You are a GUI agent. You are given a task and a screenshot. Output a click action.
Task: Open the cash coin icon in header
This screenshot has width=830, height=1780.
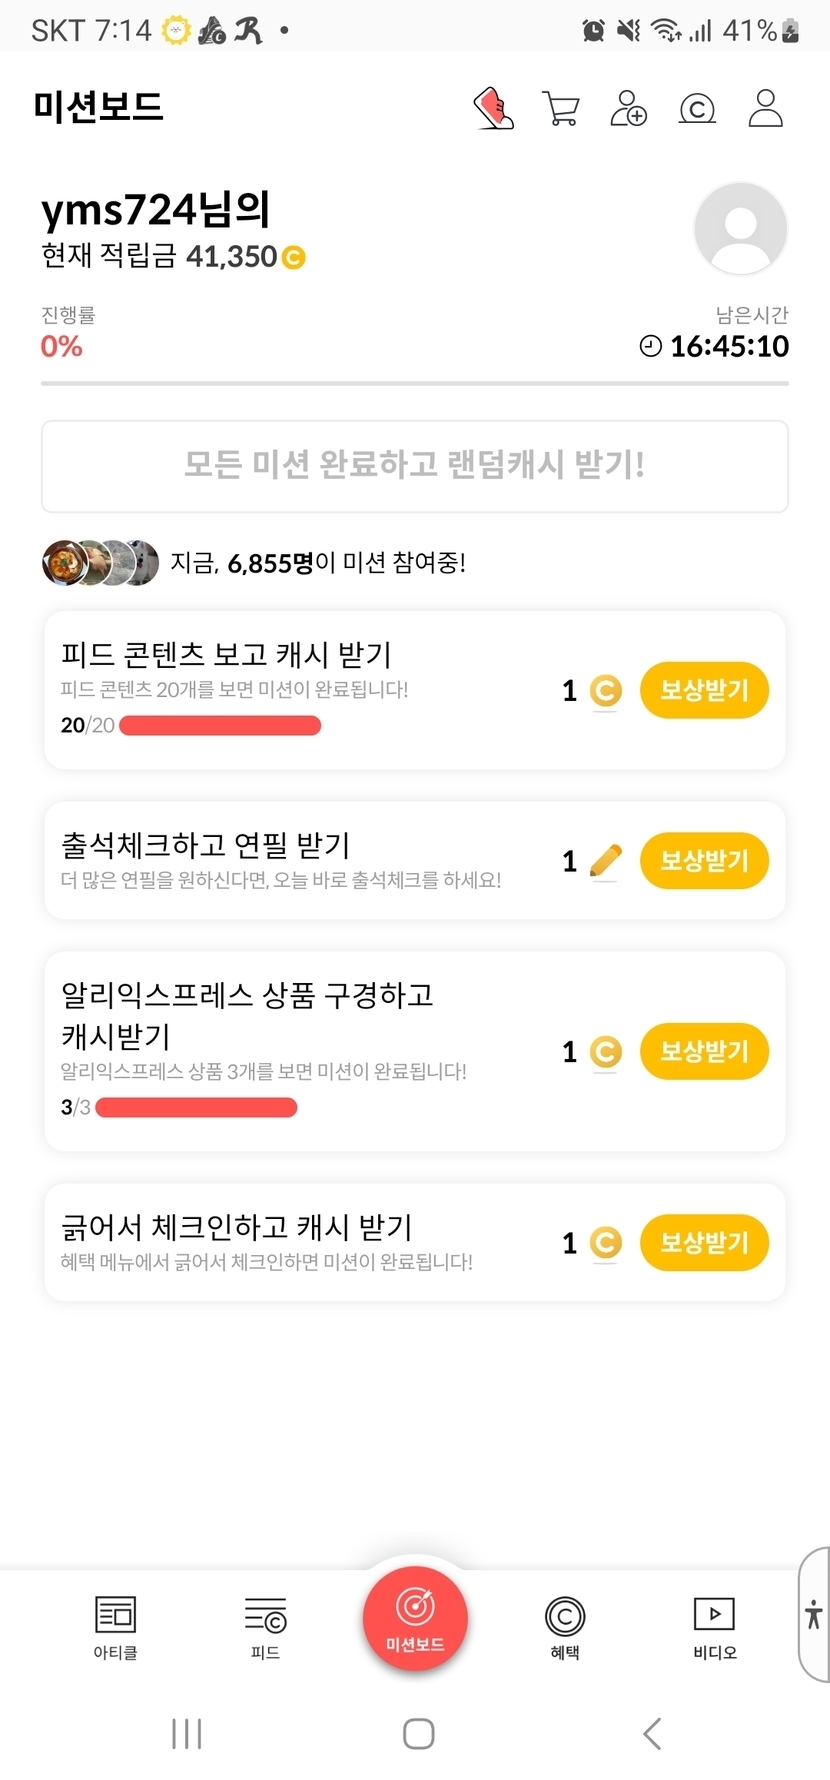click(x=697, y=108)
